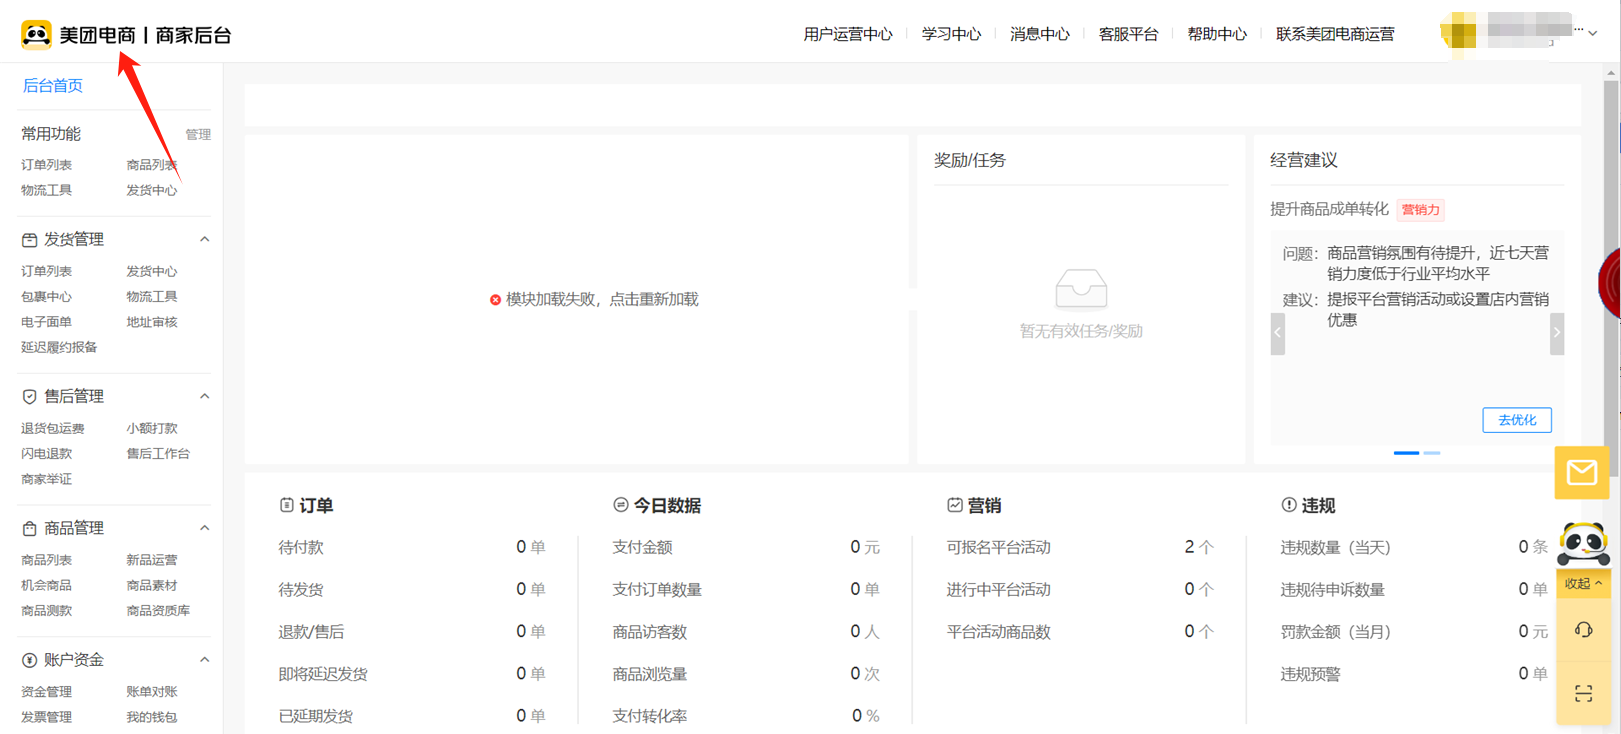This screenshot has width=1621, height=734.
Task: Click the red error icon to reload module
Action: click(495, 300)
